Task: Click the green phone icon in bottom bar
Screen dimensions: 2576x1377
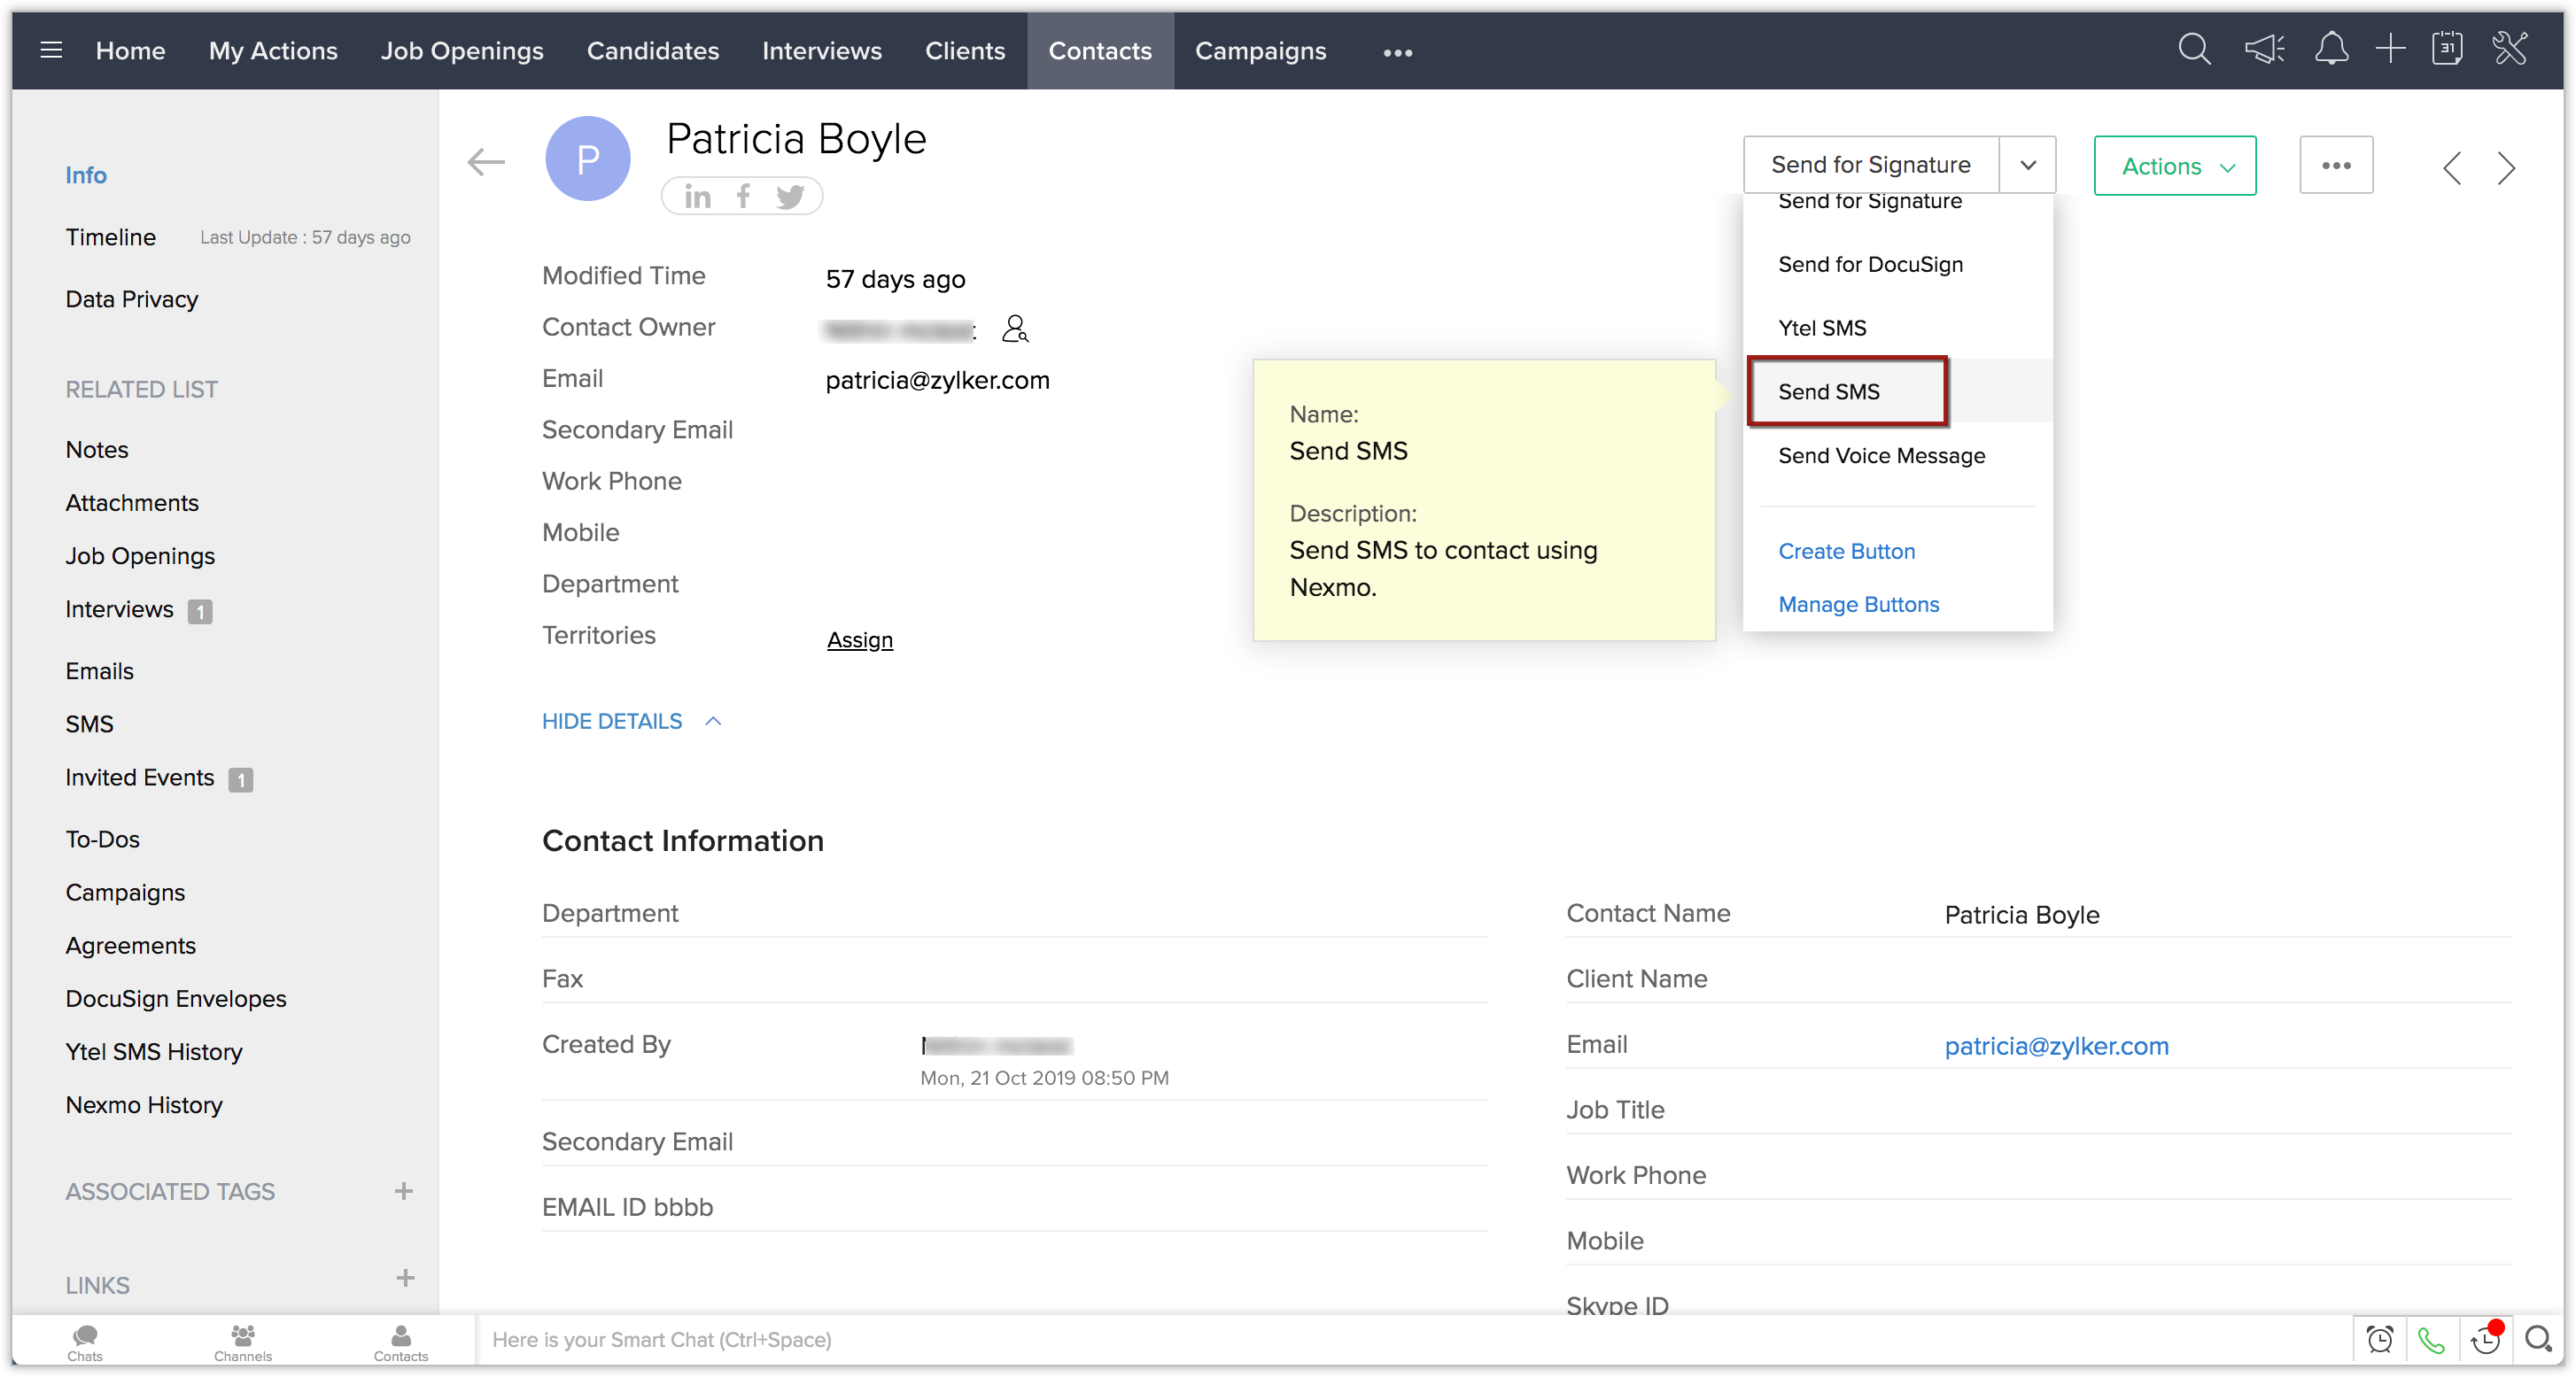Action: pos(2431,1339)
